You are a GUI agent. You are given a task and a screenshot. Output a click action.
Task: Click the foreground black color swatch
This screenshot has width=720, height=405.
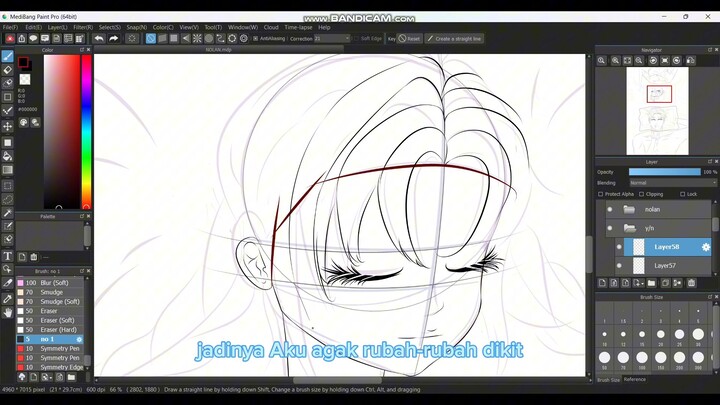[x=23, y=62]
